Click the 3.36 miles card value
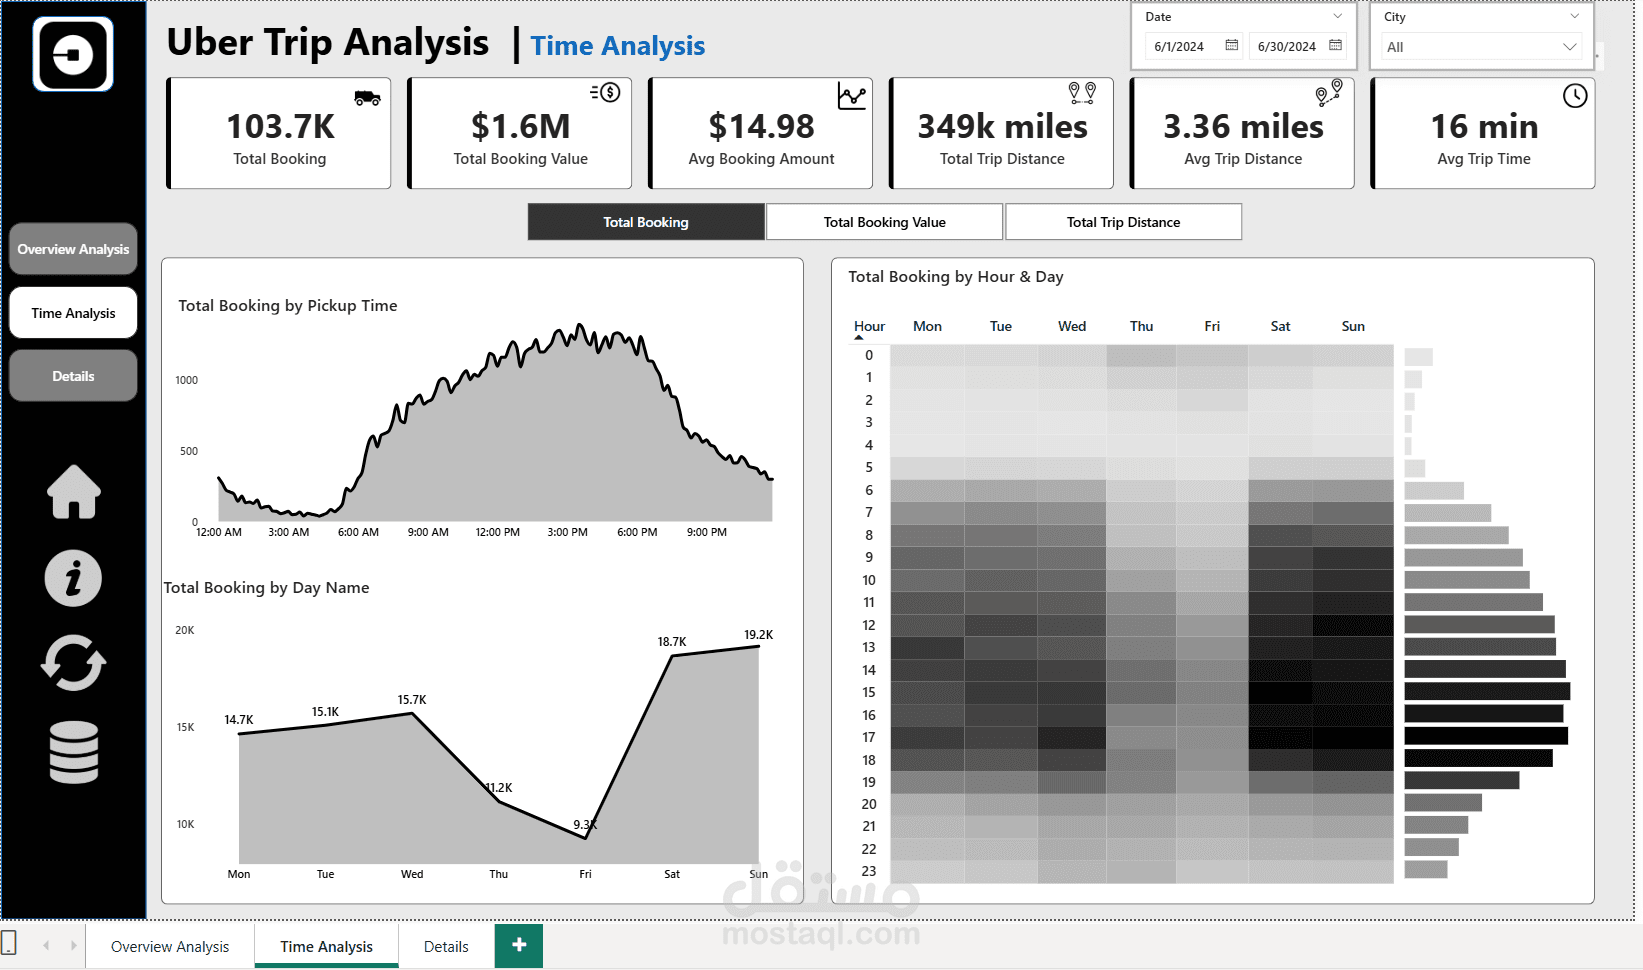1643x970 pixels. point(1243,126)
